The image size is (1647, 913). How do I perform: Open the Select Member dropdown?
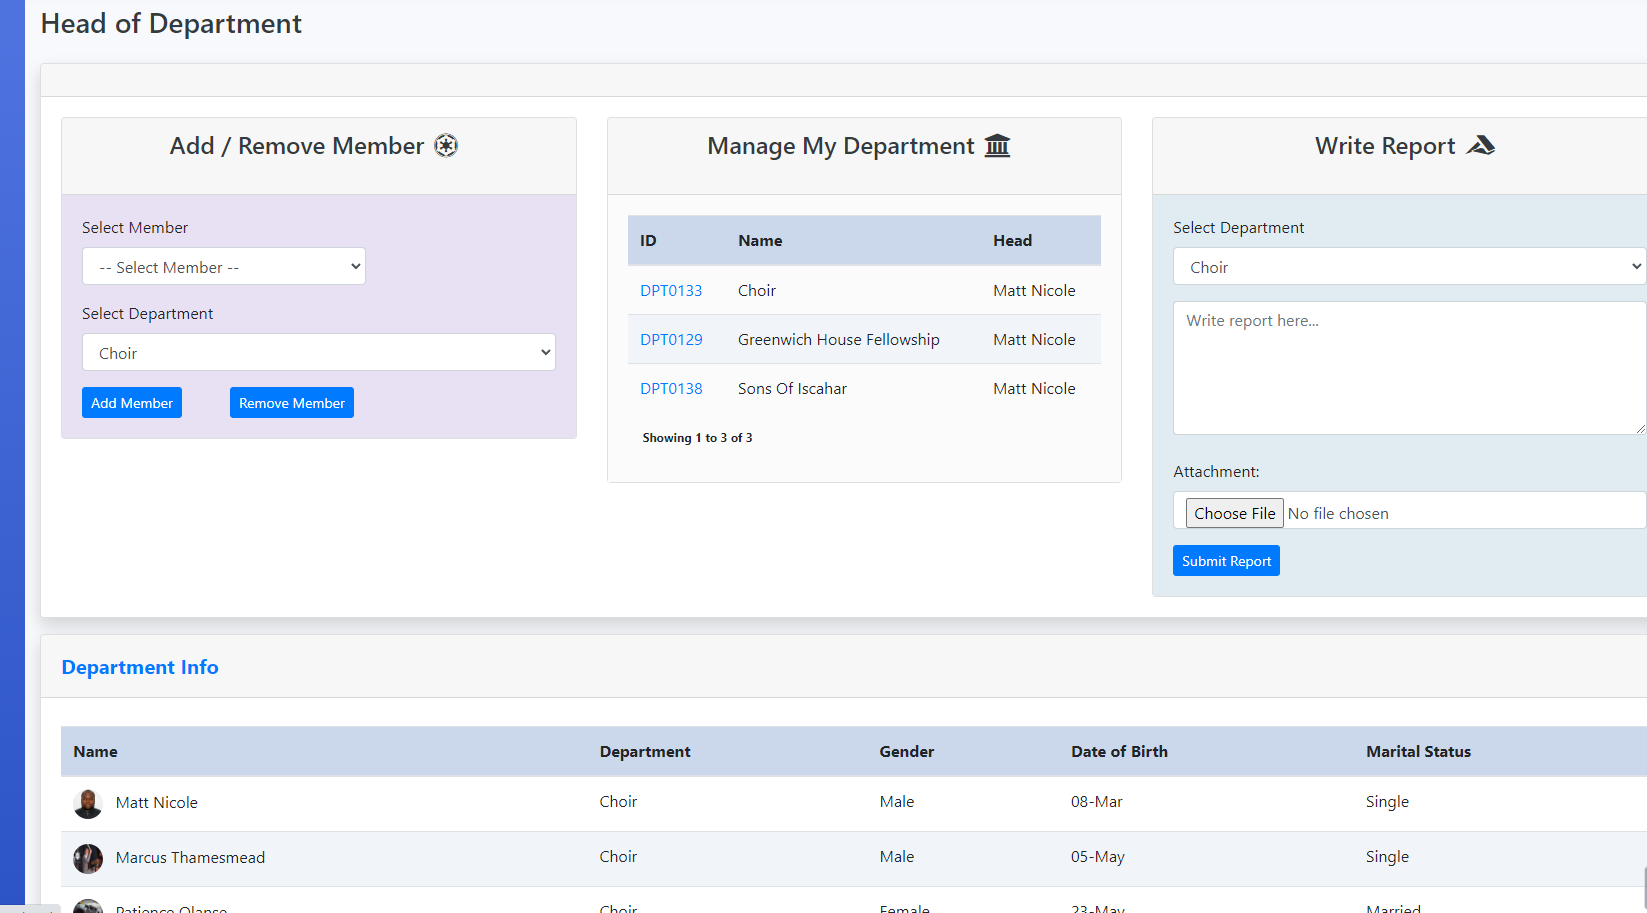click(224, 267)
